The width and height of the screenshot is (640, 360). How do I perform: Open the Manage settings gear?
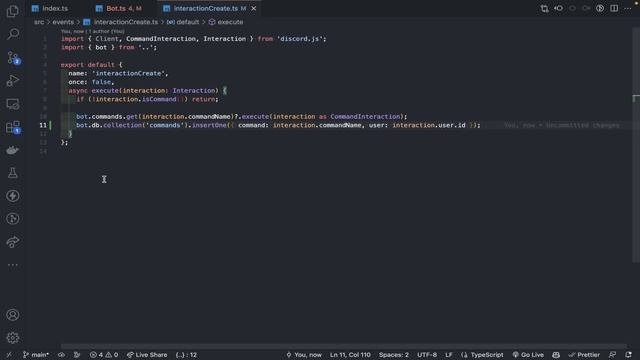[x=13, y=338]
